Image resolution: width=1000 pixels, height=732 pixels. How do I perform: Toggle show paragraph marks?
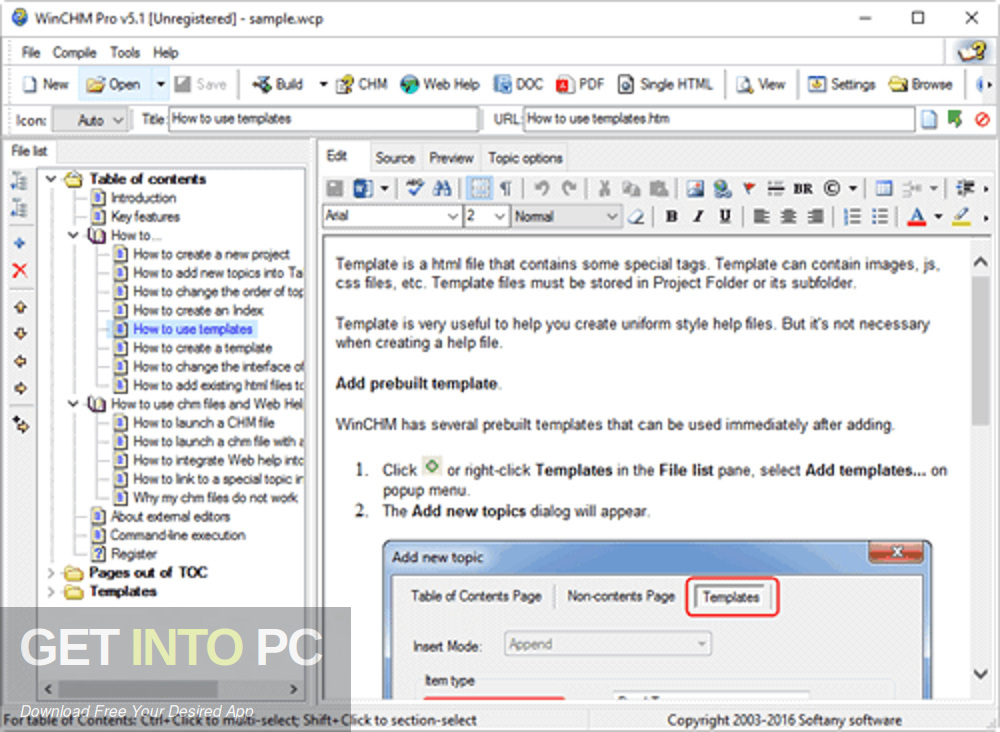tap(506, 188)
